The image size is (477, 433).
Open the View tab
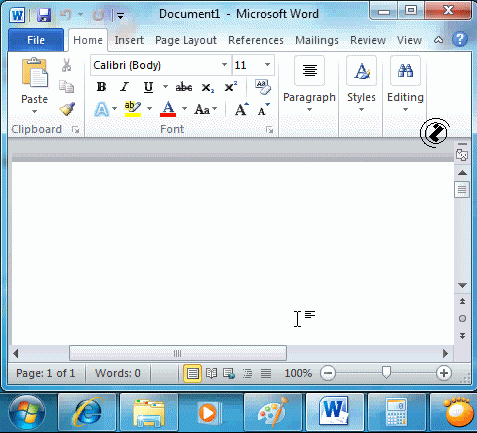(x=409, y=40)
